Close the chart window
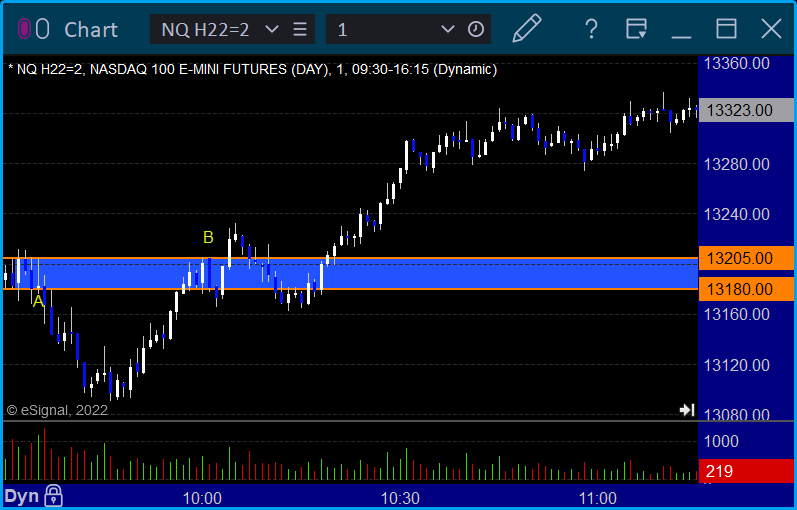The width and height of the screenshot is (797, 510). point(771,29)
